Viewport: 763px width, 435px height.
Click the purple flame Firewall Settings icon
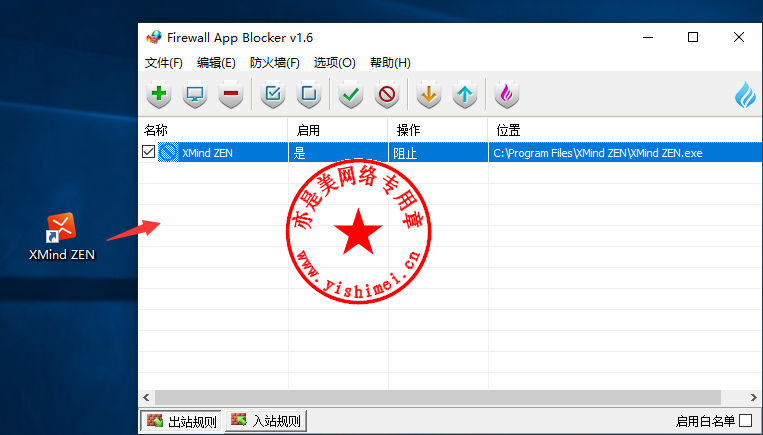[507, 94]
